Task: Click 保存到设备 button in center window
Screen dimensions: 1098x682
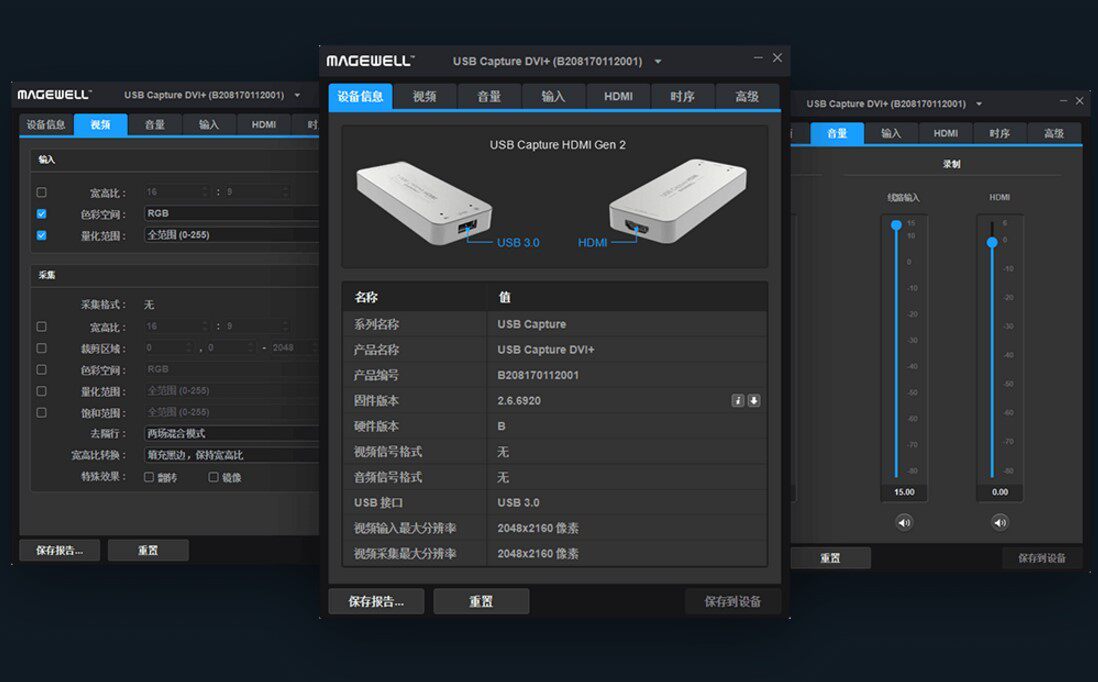Action: [732, 601]
